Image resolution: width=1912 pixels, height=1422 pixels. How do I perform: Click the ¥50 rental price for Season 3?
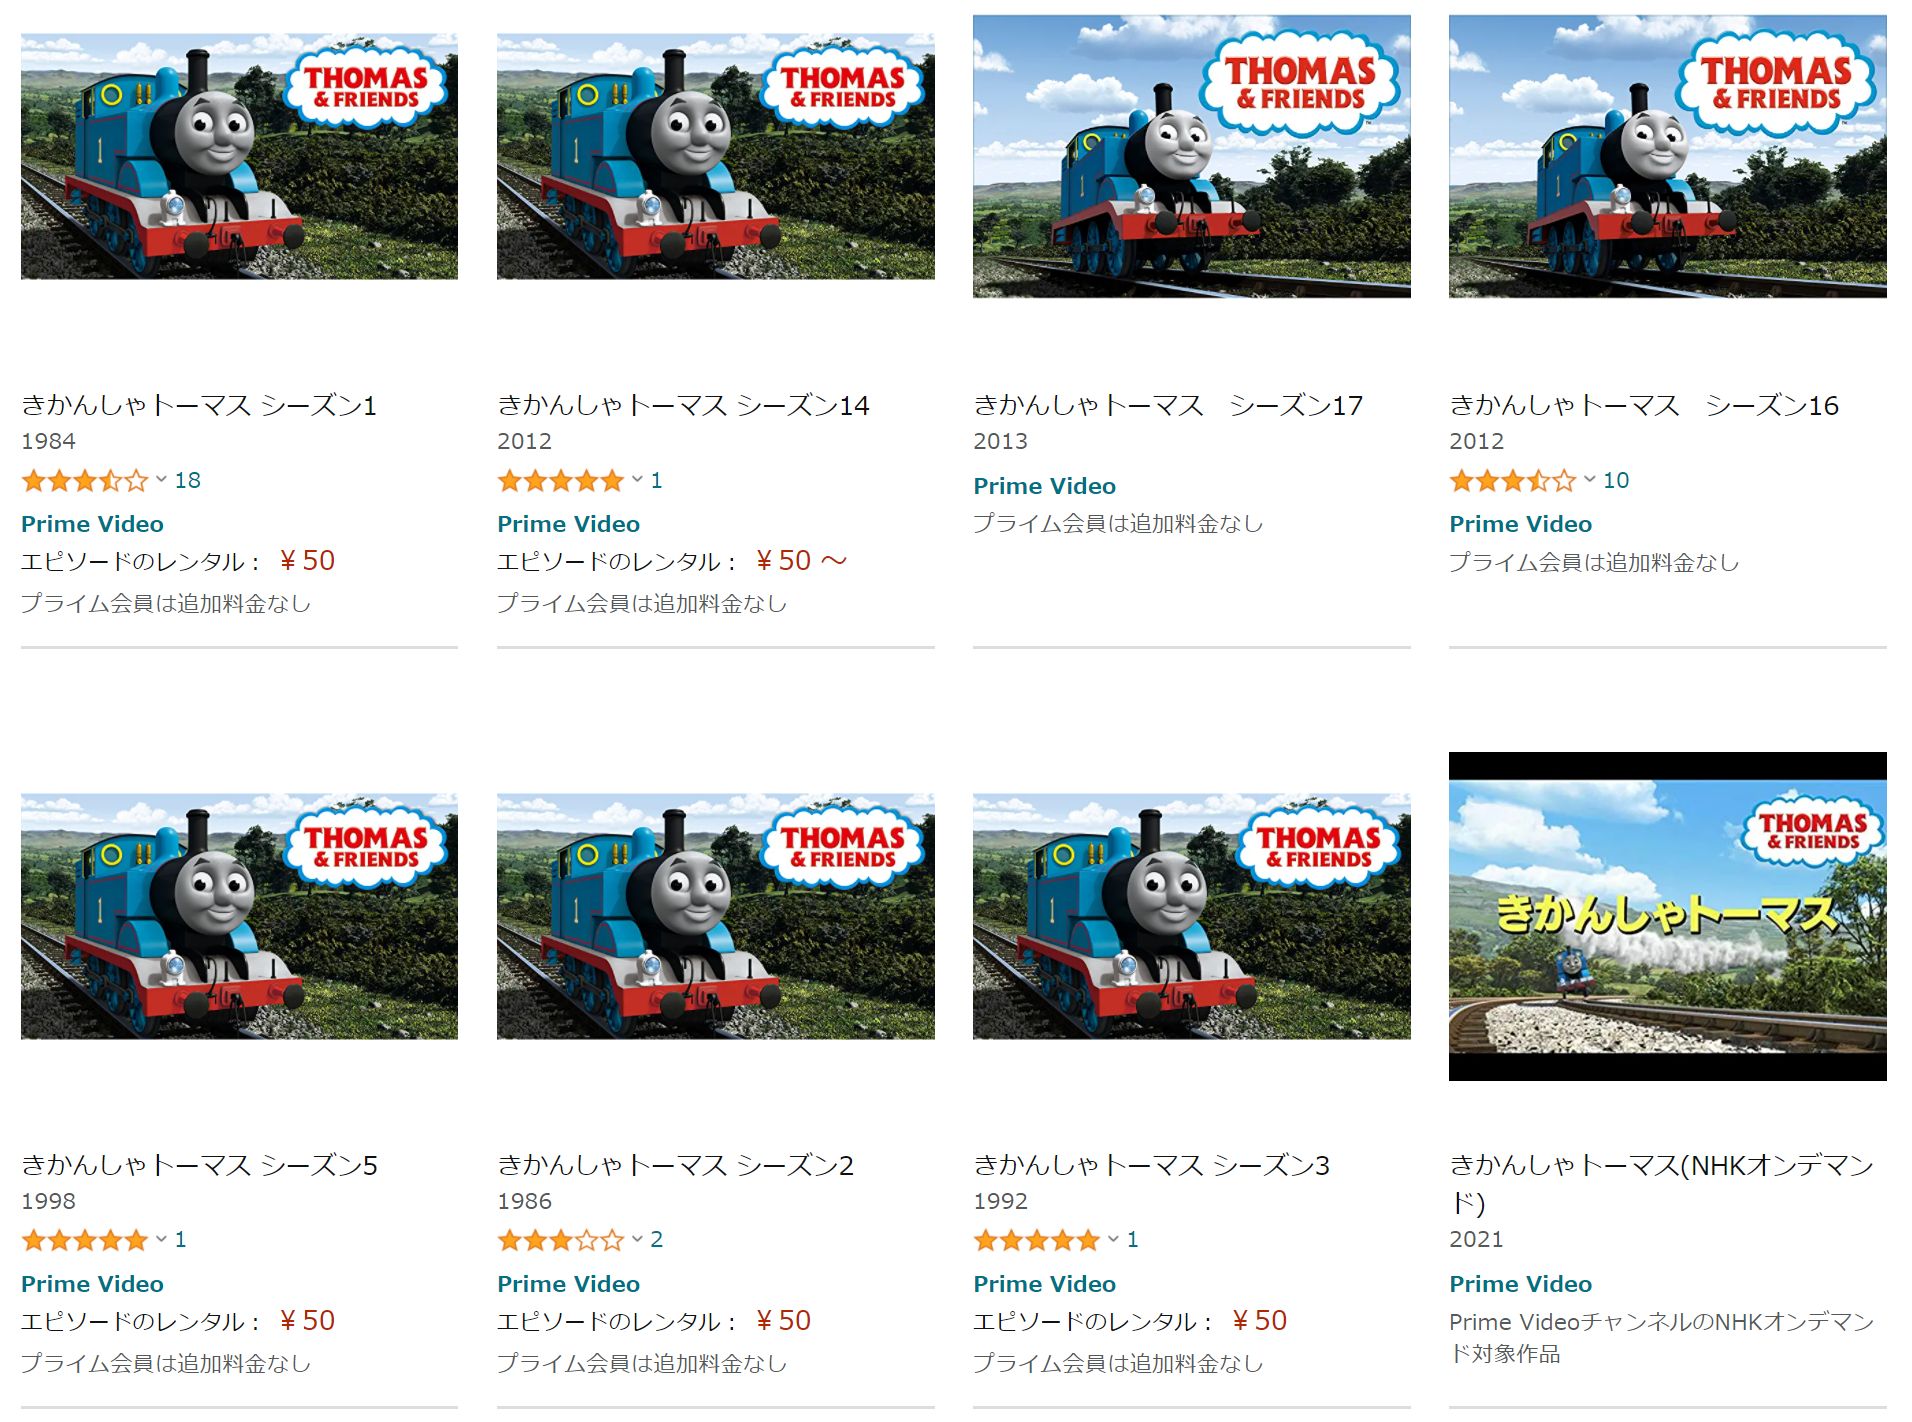pos(1259,1321)
